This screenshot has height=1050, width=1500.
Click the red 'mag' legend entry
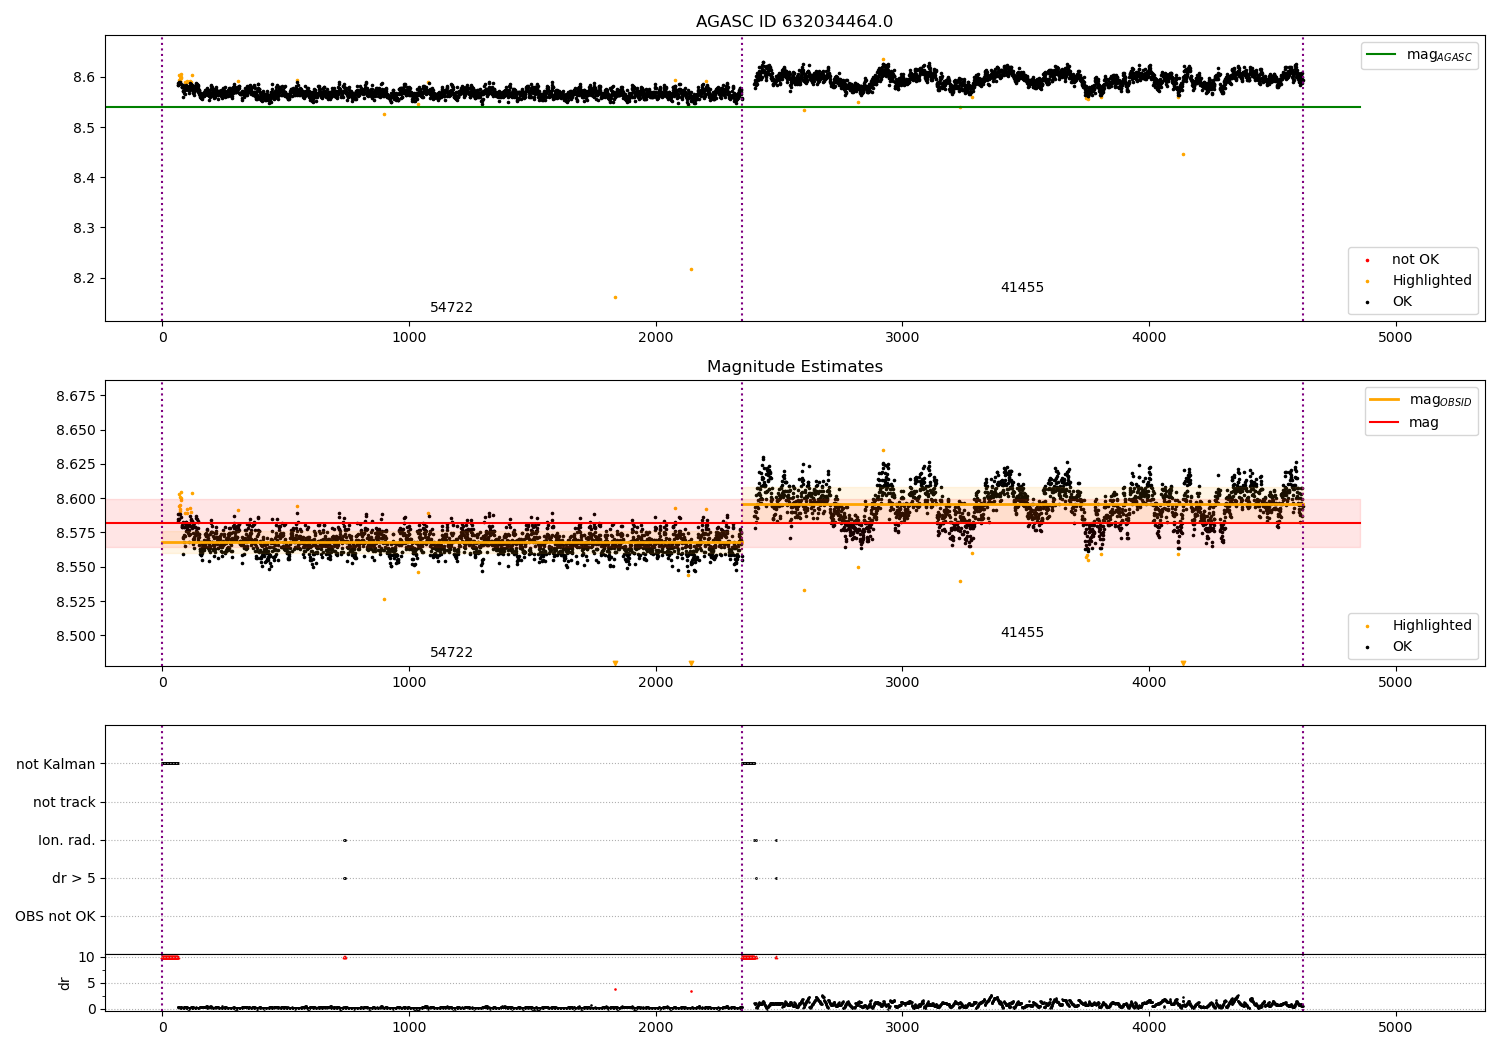(x=1423, y=423)
